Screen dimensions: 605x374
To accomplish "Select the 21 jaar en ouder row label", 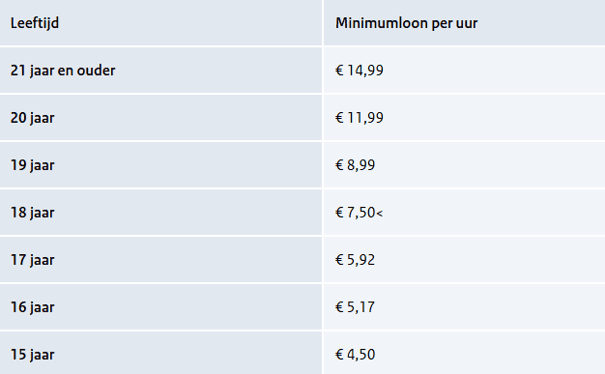I will coord(63,71).
